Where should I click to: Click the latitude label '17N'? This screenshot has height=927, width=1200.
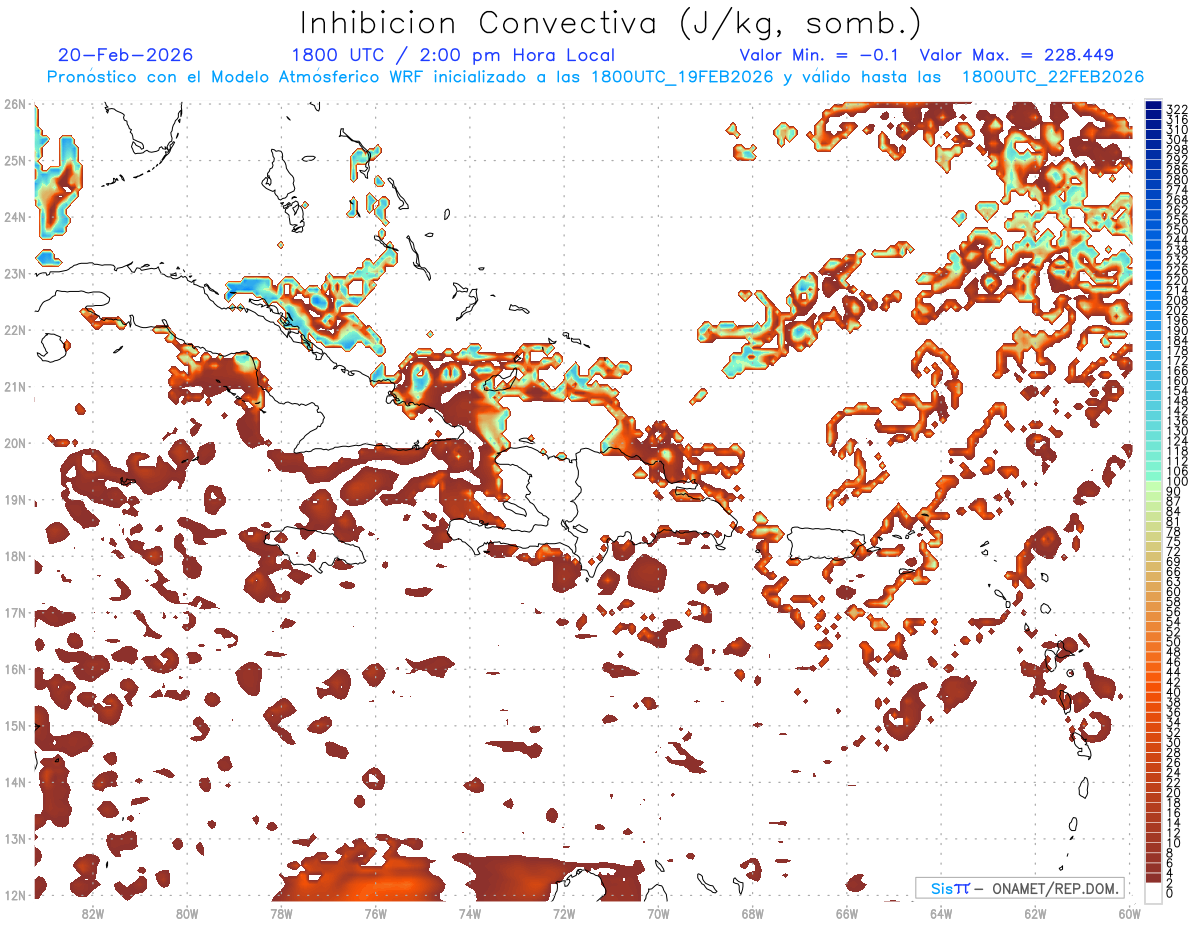click(15, 612)
